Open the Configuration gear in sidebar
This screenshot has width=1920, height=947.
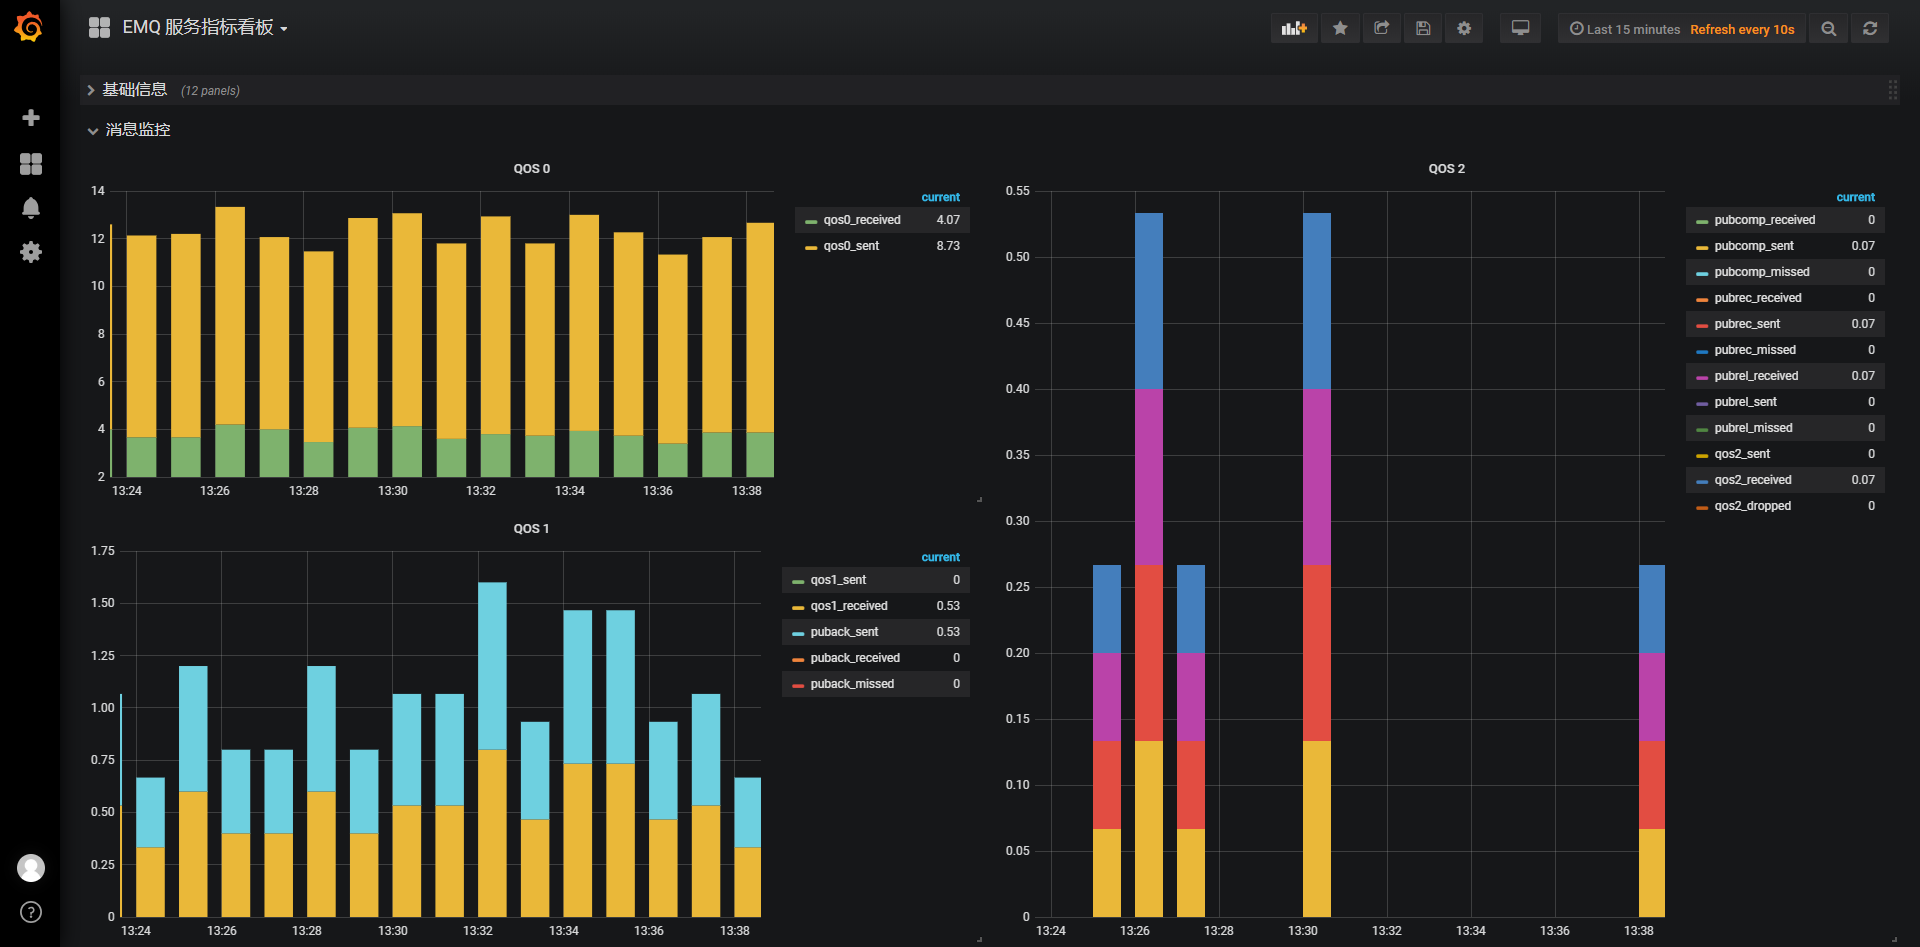pos(31,252)
